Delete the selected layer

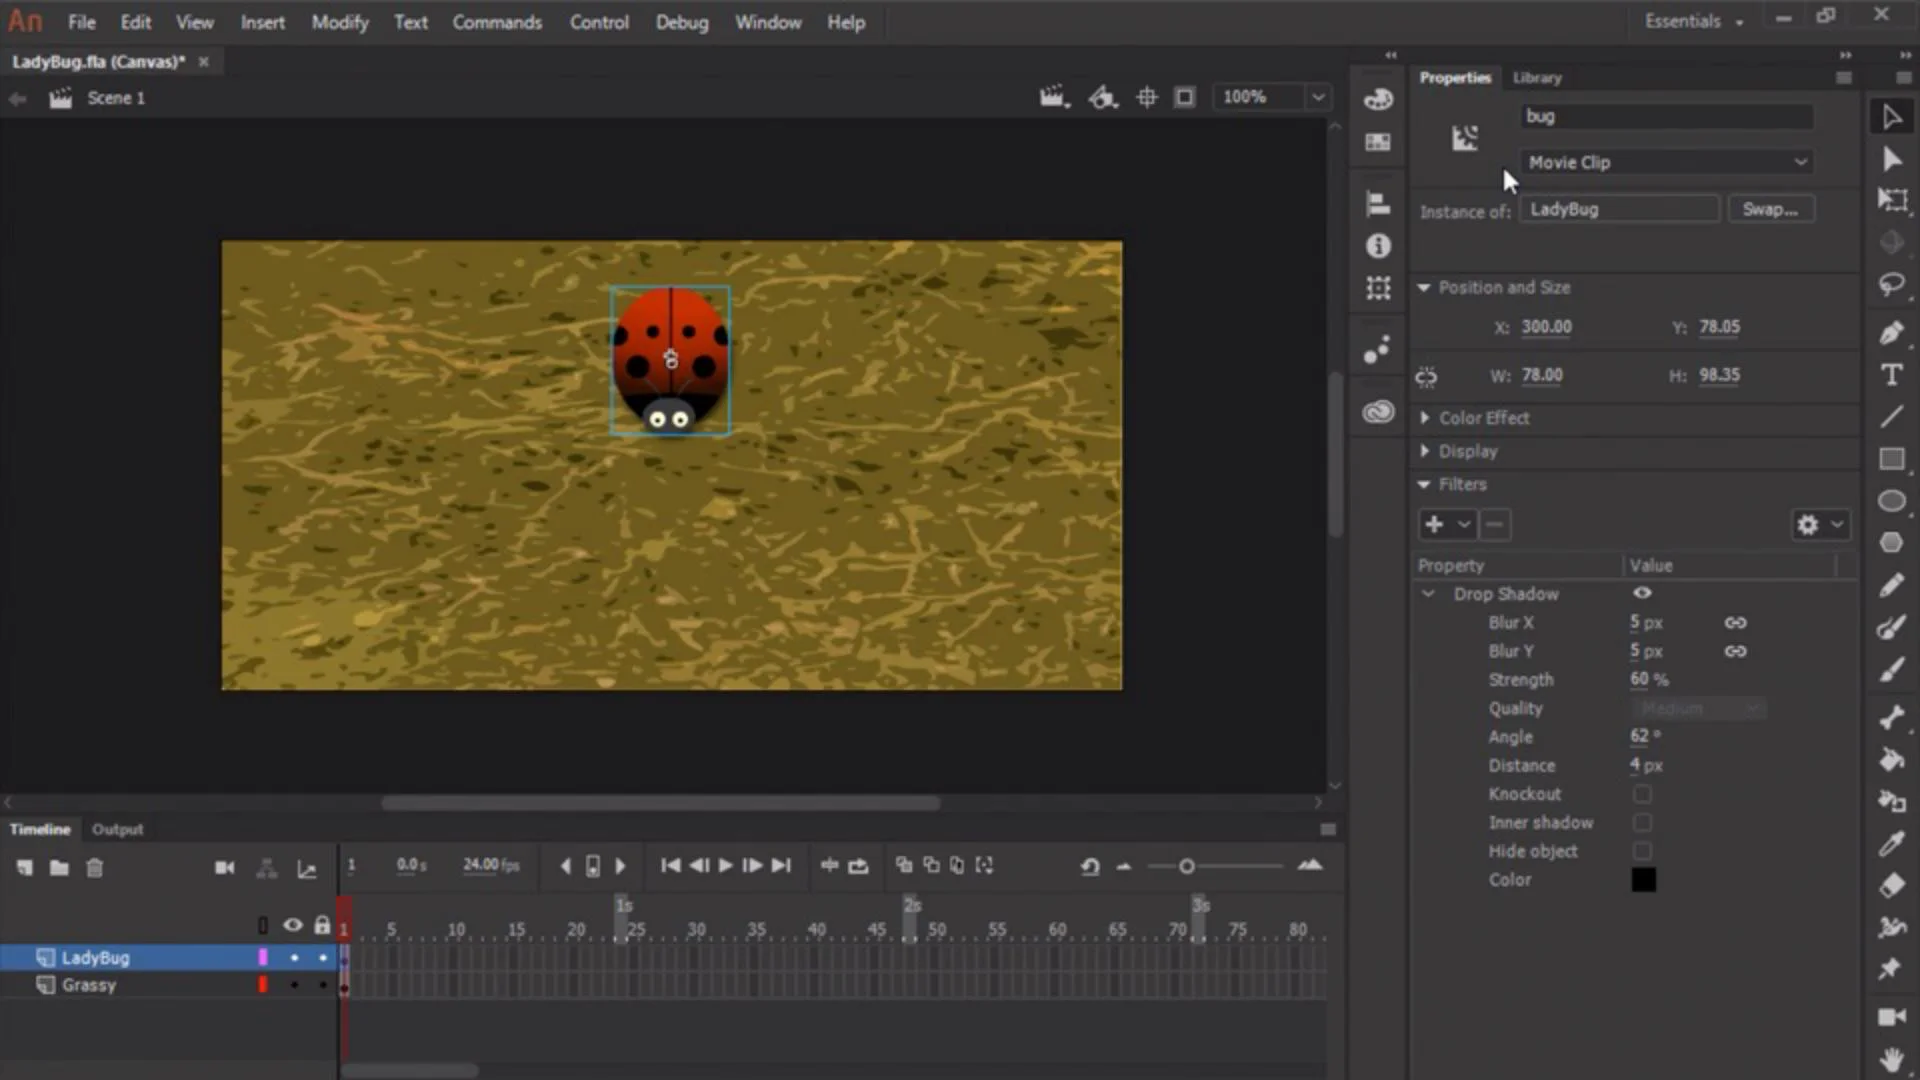[94, 867]
